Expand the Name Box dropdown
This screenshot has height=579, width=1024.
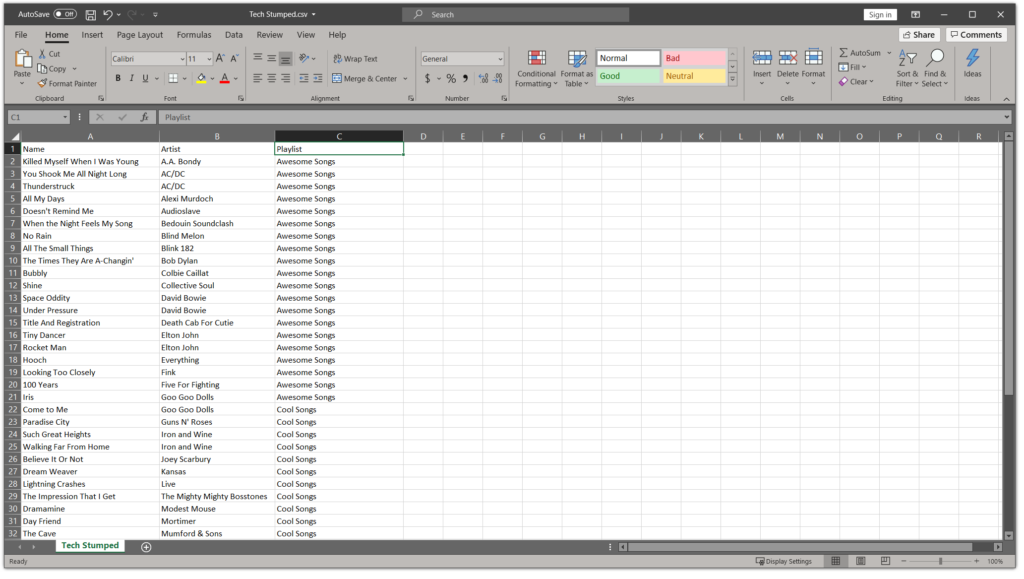click(x=65, y=117)
